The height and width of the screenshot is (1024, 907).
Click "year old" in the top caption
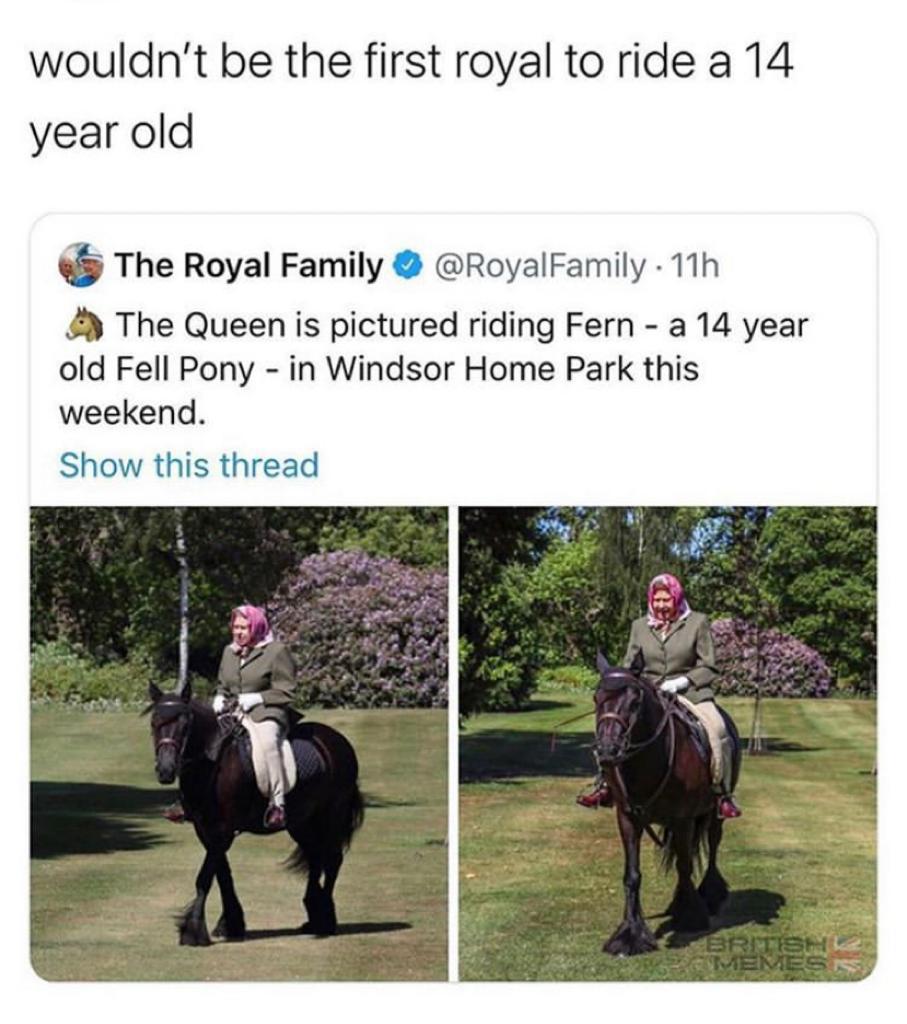point(112,133)
